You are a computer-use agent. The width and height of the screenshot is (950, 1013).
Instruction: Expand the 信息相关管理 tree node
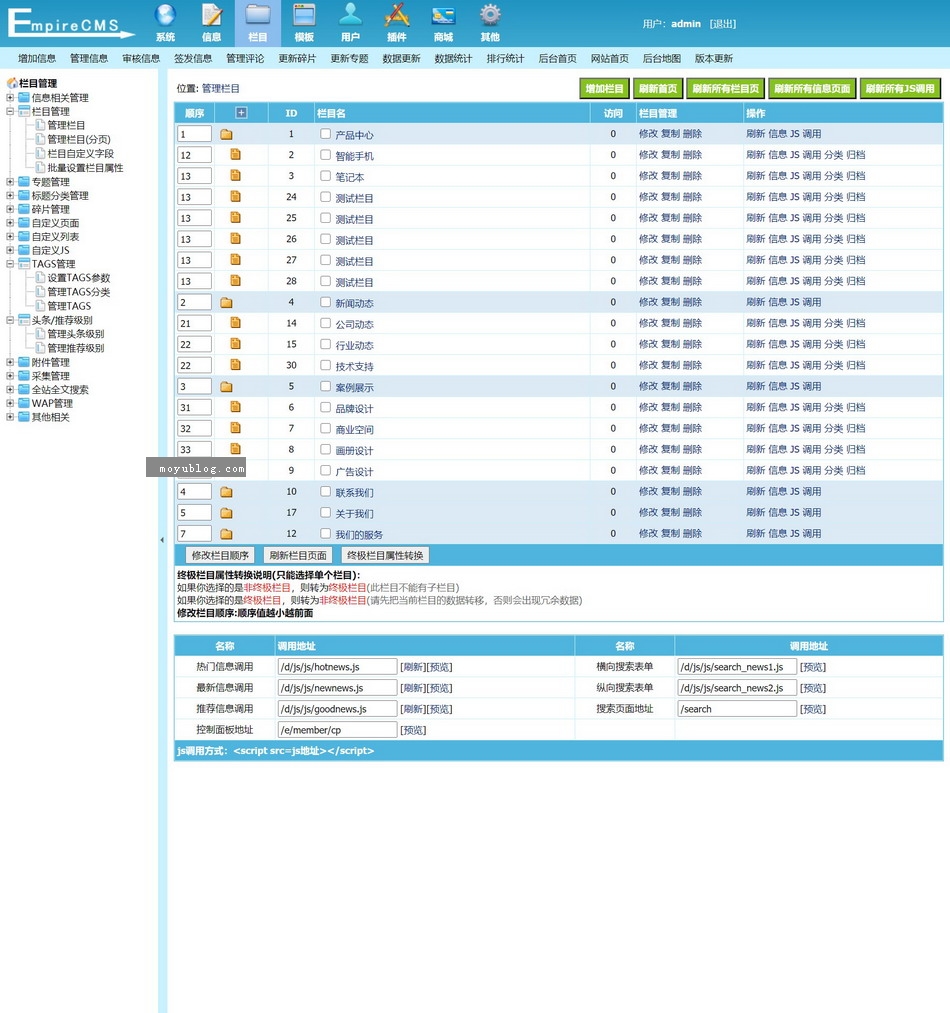[10, 98]
